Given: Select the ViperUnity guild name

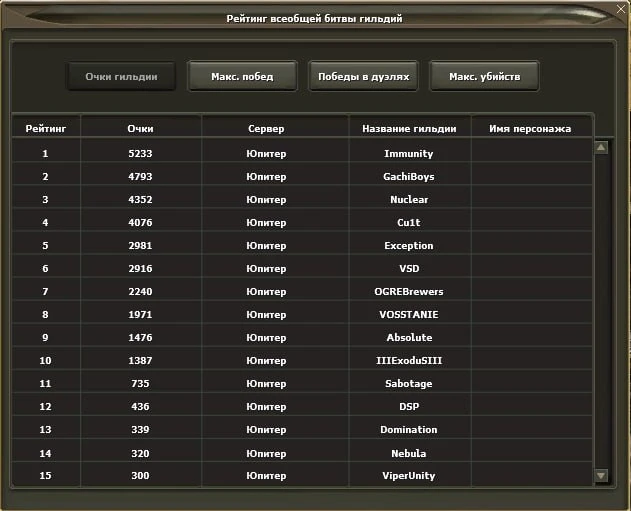Looking at the screenshot, I should tap(408, 476).
